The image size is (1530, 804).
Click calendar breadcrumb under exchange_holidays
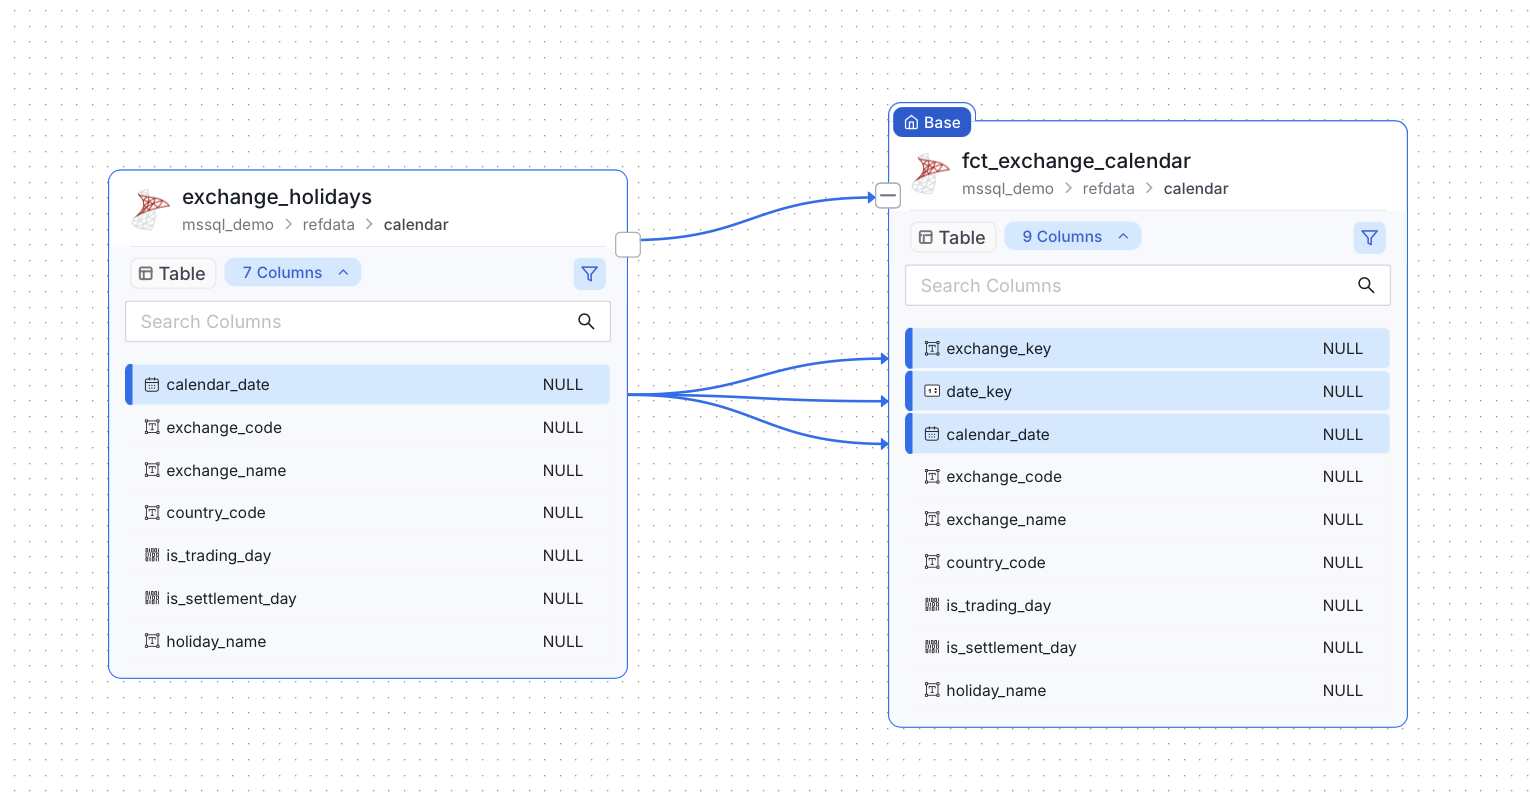click(416, 225)
